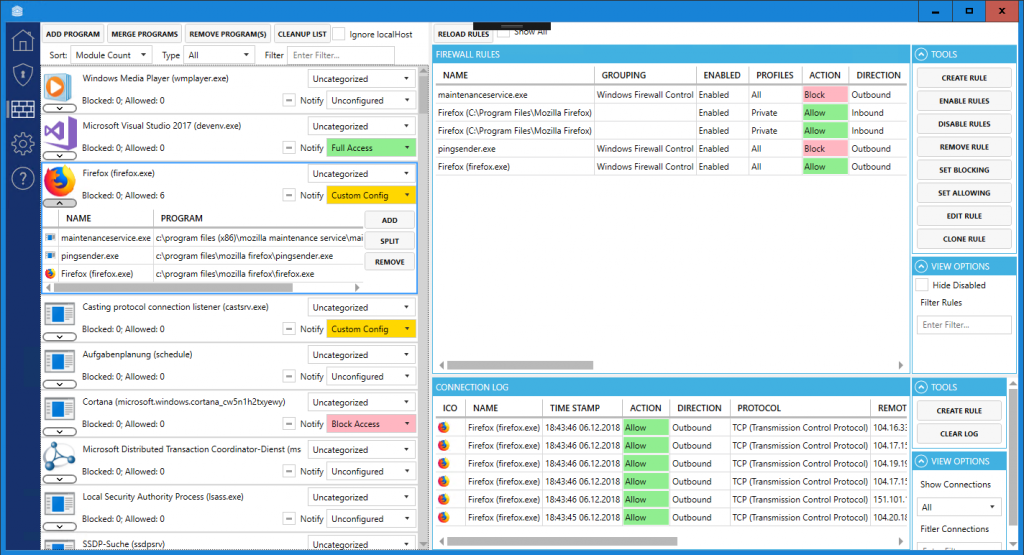The image size is (1024, 555).
Task: Click SPLIT button in Firefox modules
Action: [389, 241]
